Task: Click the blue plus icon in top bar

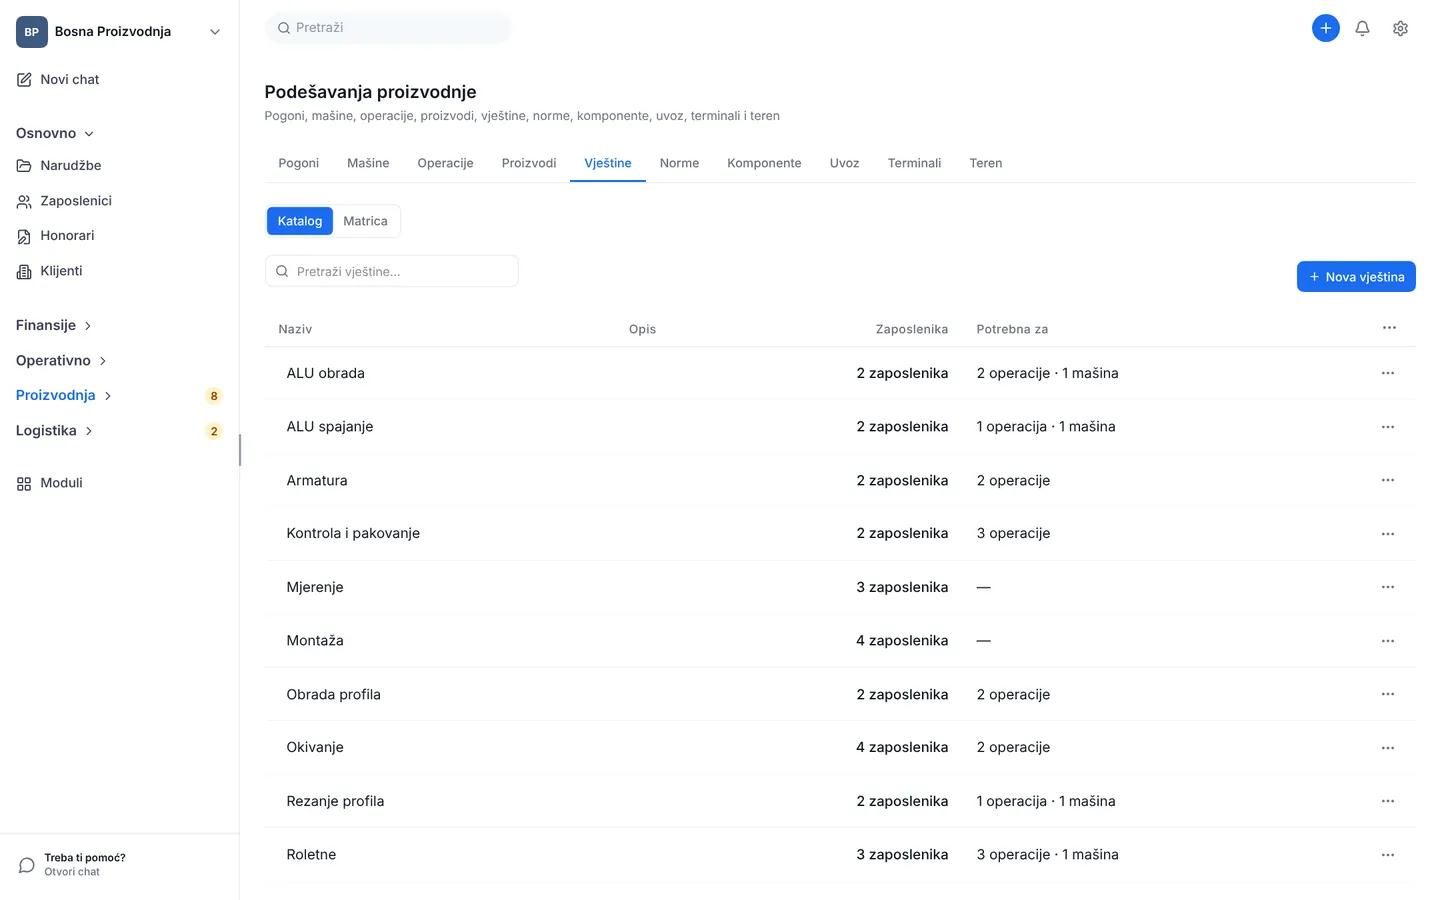Action: coord(1325,28)
